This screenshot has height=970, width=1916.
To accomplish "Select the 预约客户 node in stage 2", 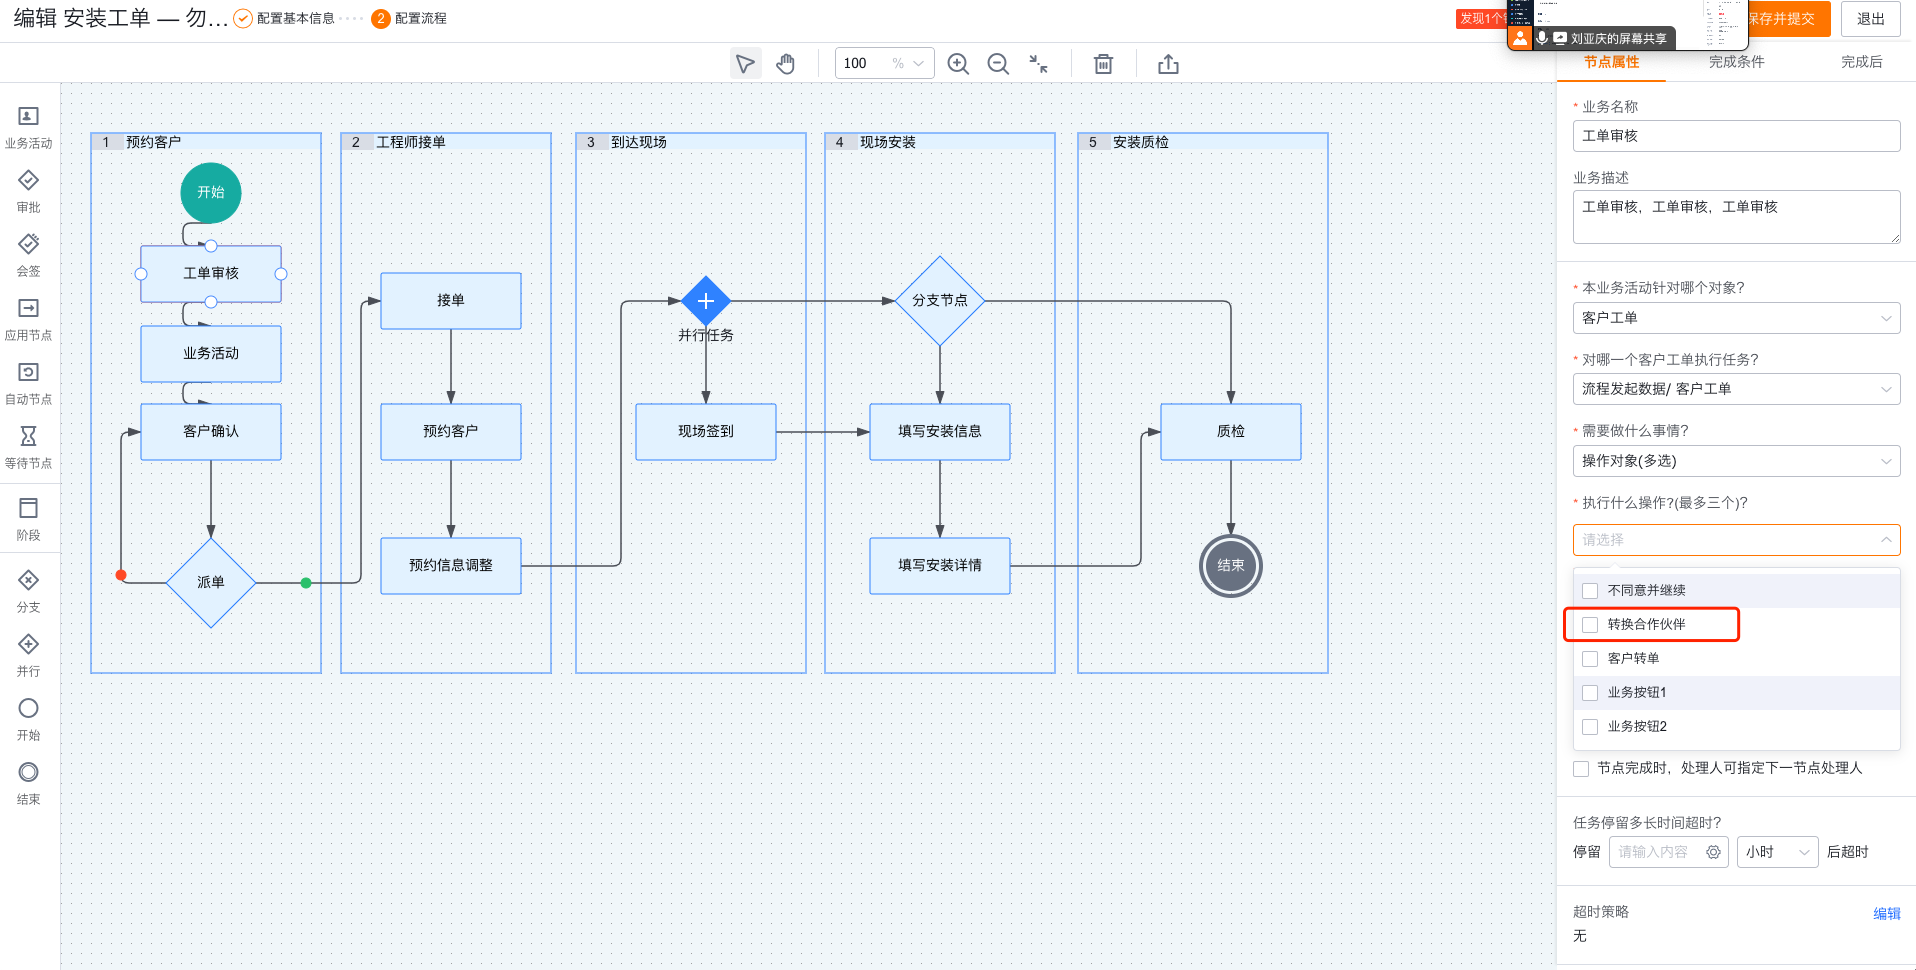I will click(x=451, y=432).
